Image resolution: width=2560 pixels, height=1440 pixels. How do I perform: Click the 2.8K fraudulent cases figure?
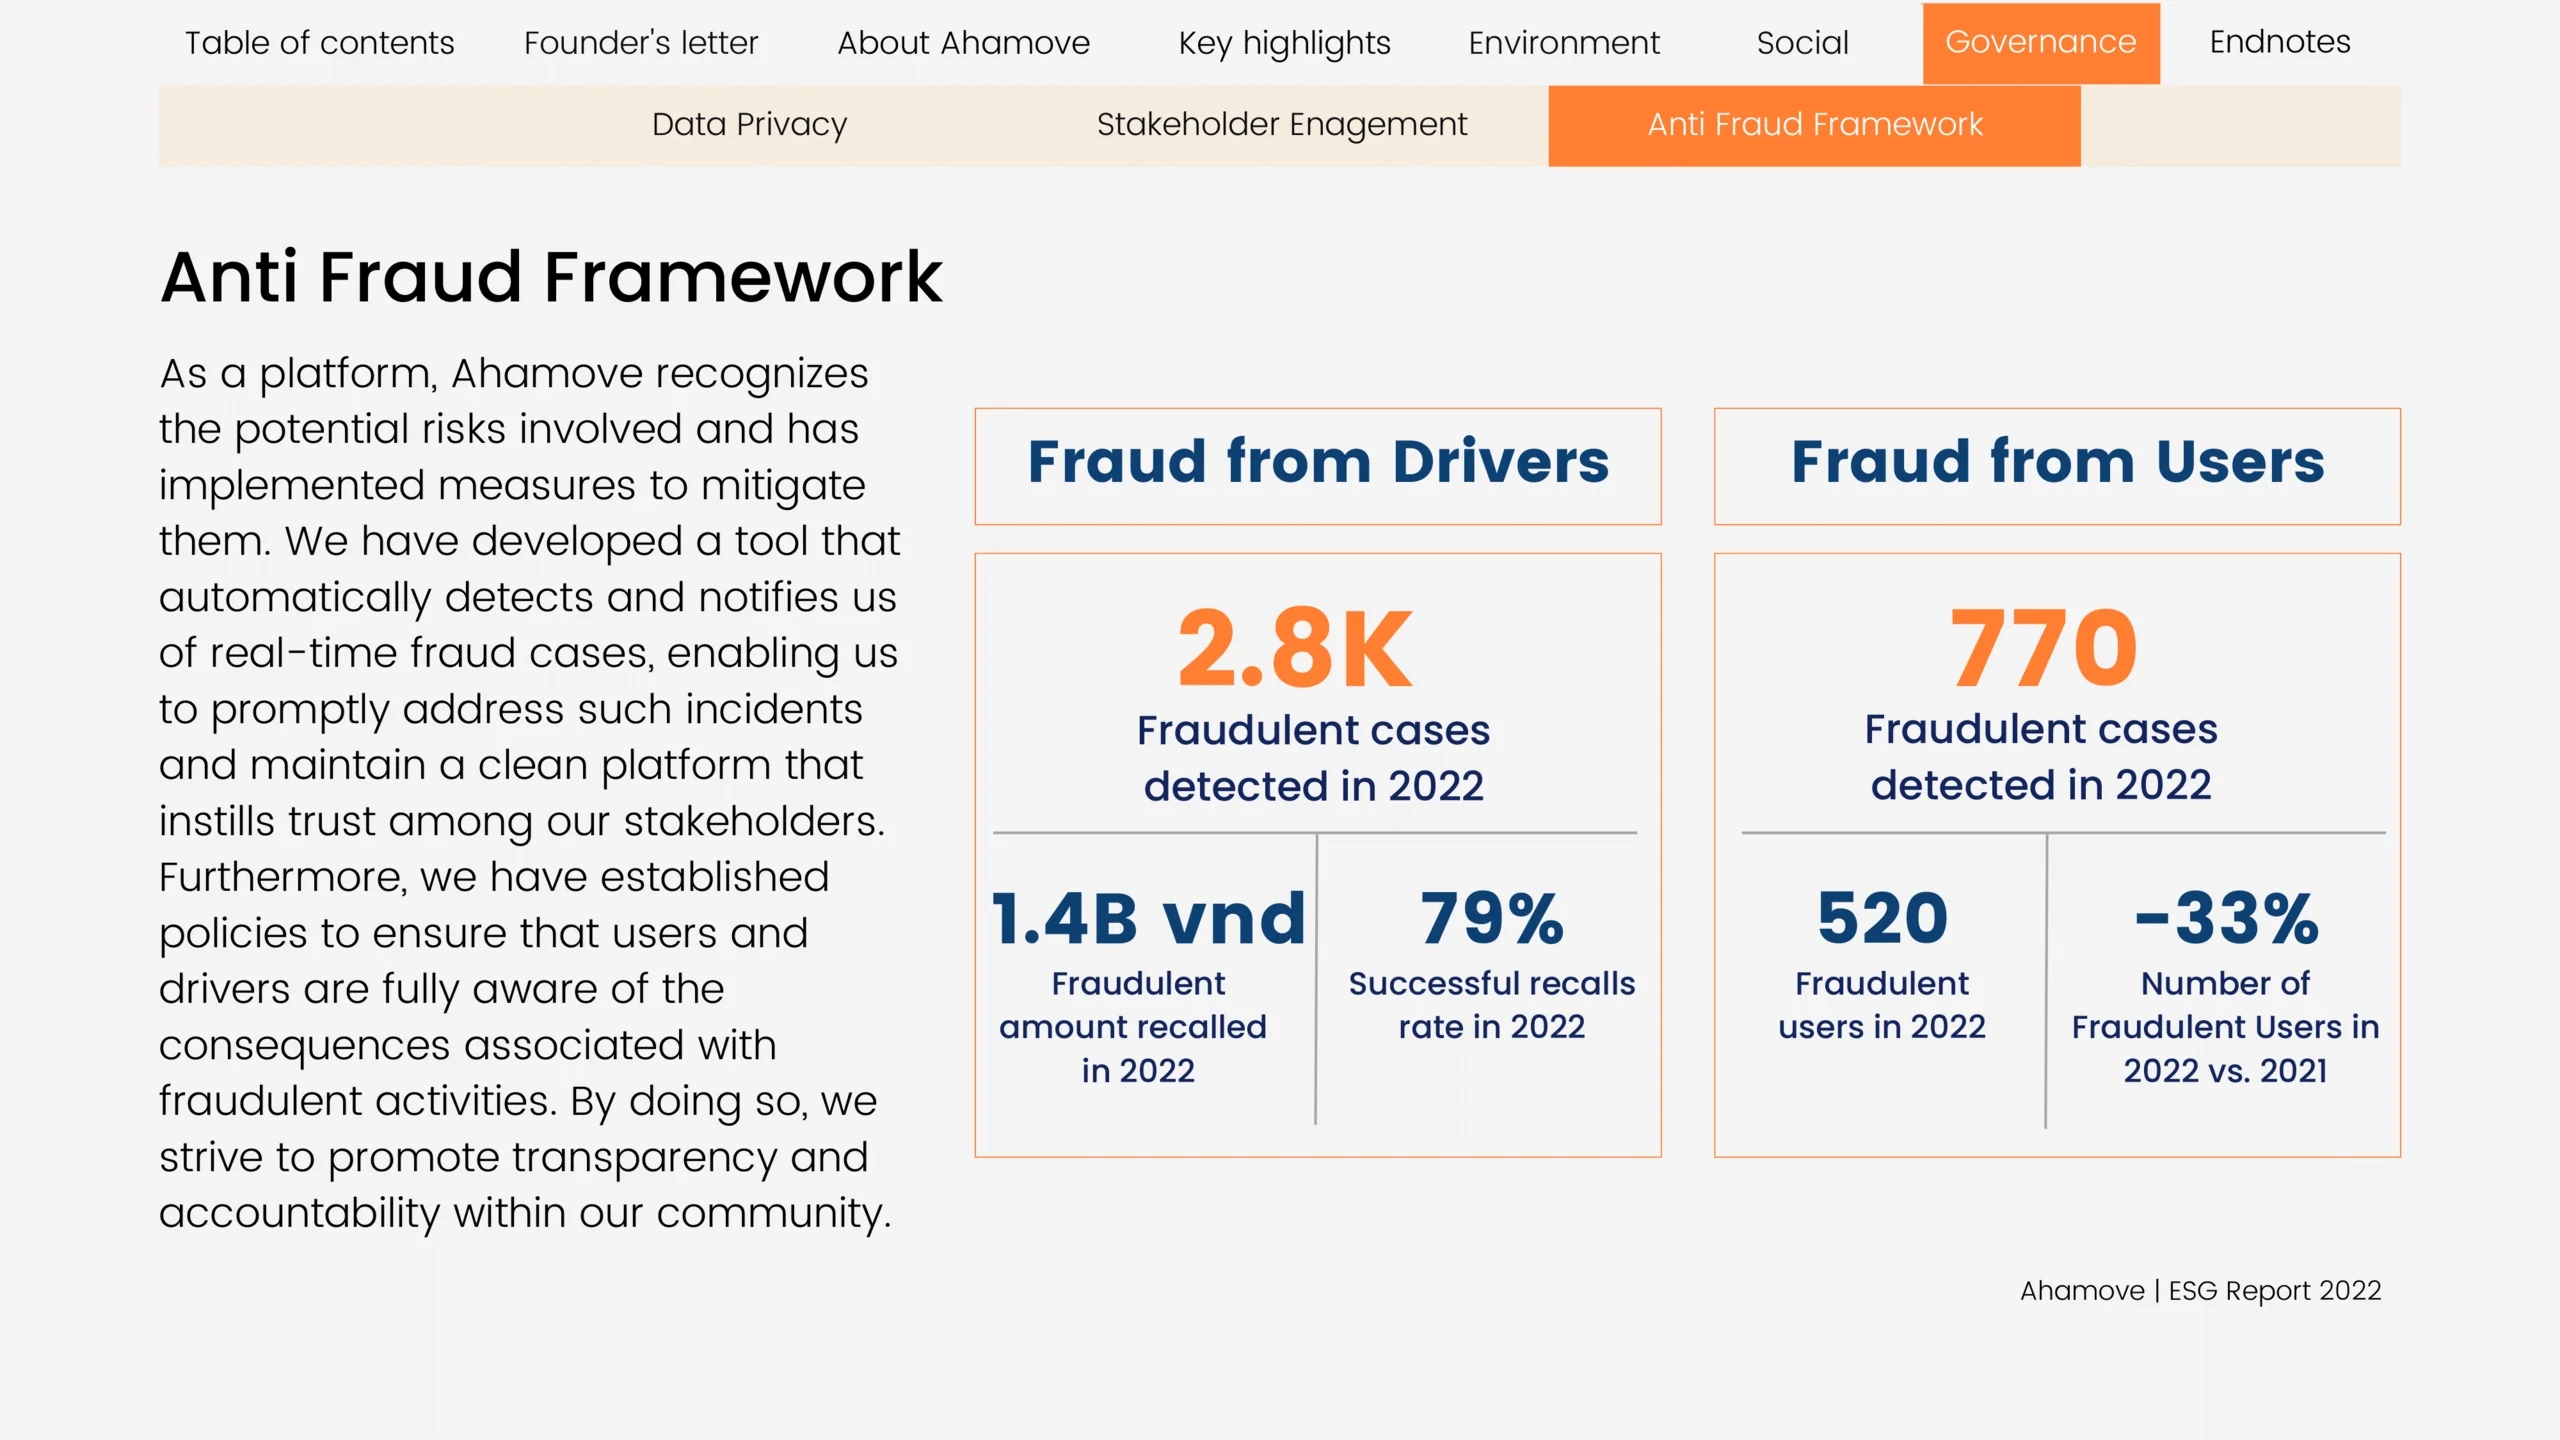(x=1295, y=650)
